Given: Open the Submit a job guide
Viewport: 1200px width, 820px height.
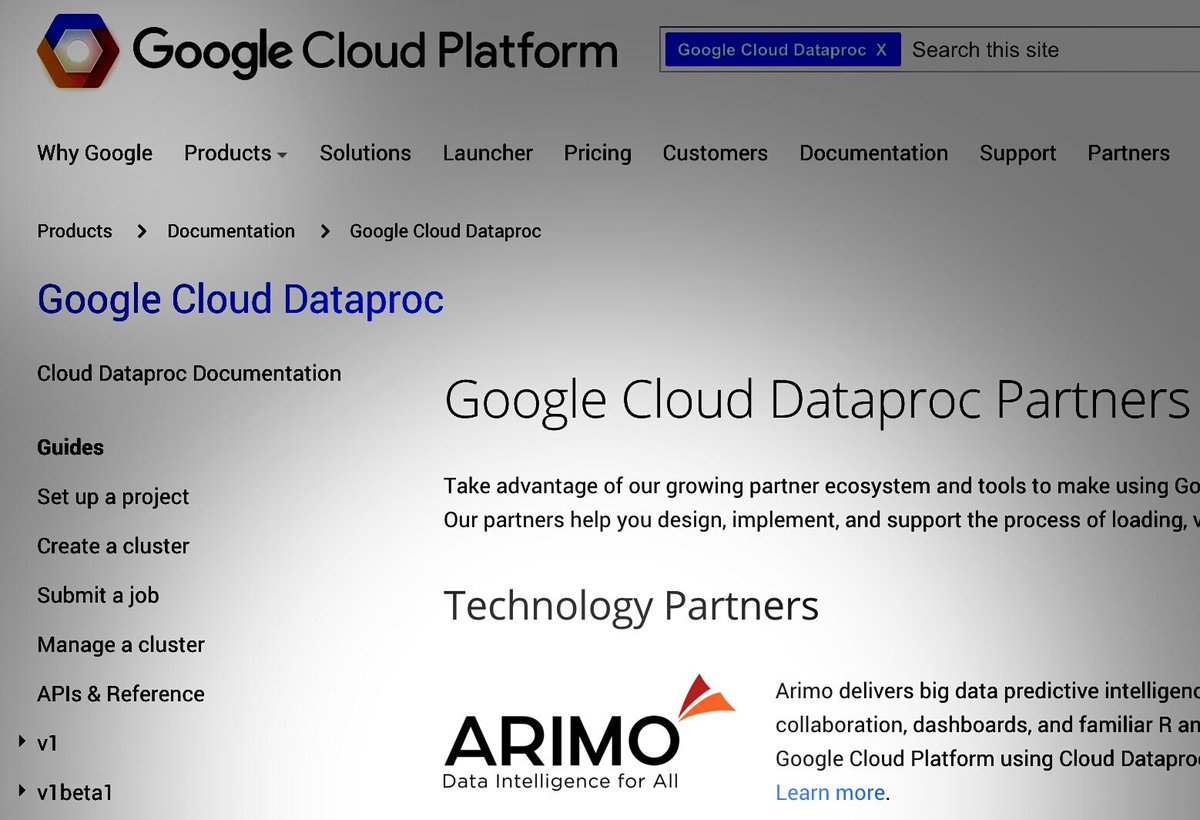Looking at the screenshot, I should [x=98, y=595].
